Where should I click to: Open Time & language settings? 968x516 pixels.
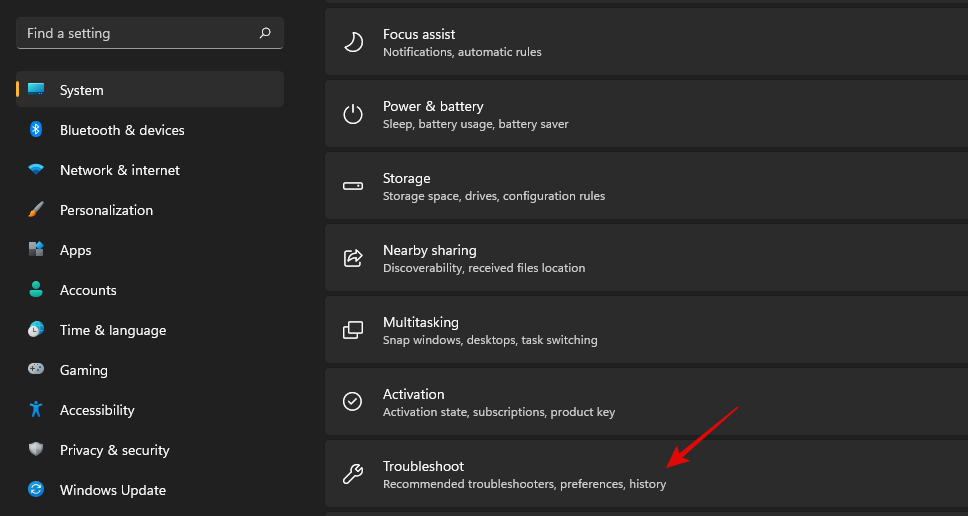click(x=112, y=330)
